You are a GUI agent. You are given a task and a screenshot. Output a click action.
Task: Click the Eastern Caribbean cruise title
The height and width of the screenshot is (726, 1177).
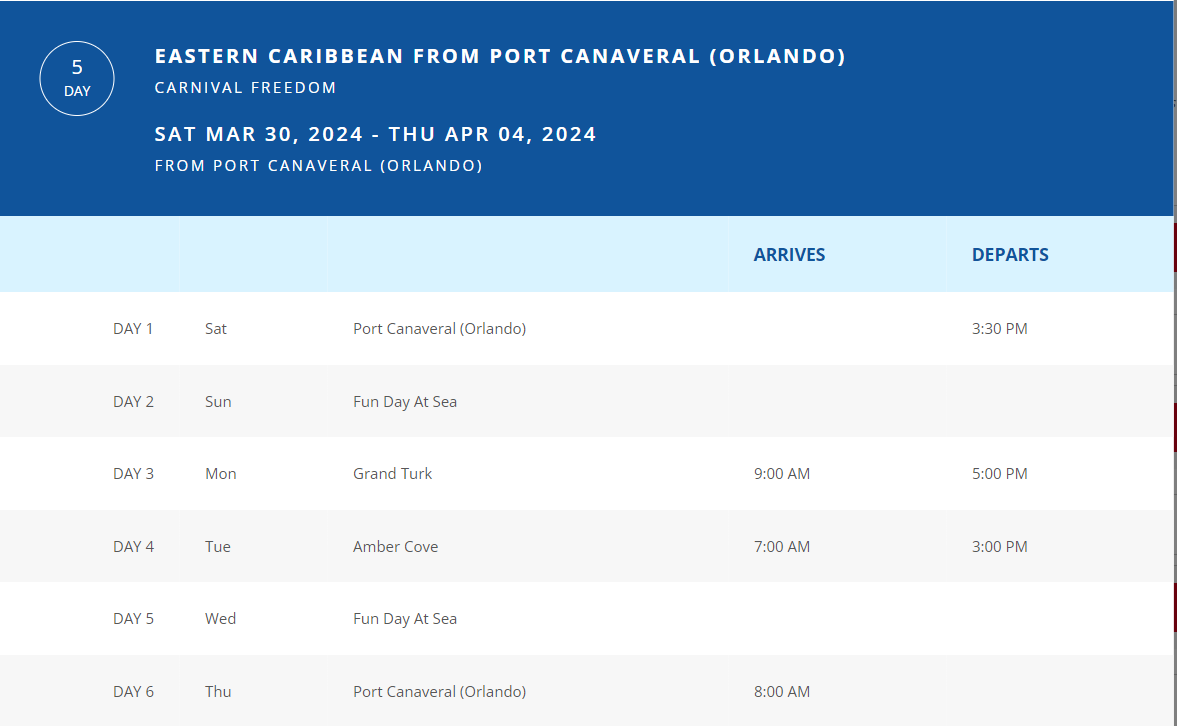[500, 56]
